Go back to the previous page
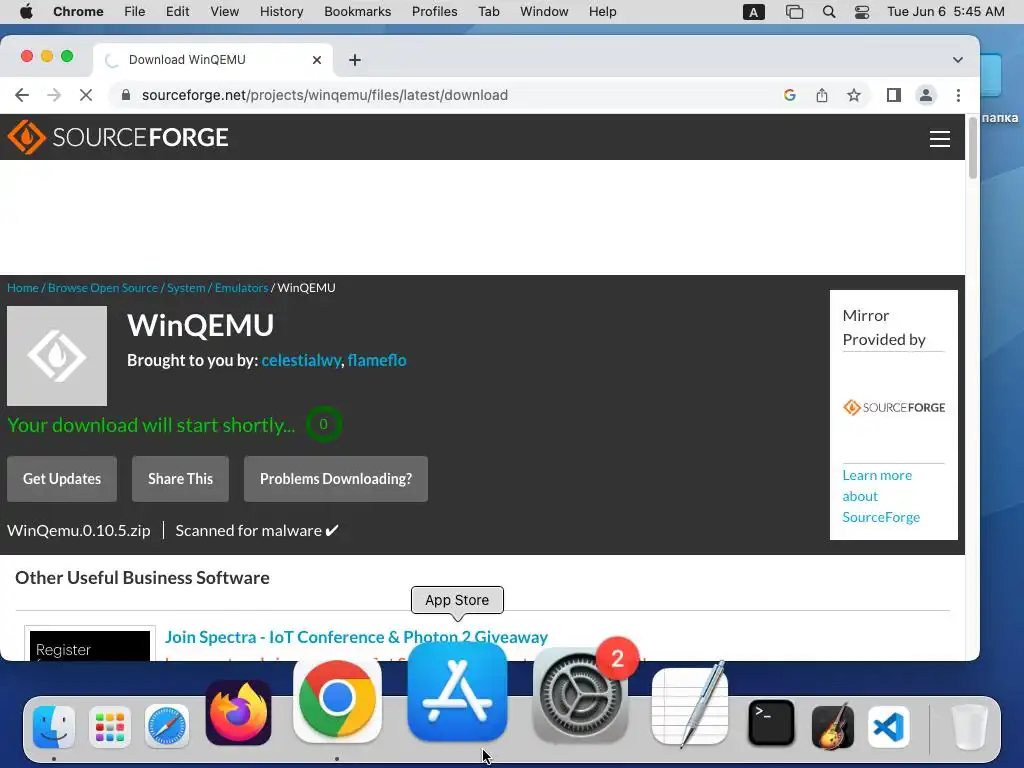The height and width of the screenshot is (768, 1024). pos(22,95)
